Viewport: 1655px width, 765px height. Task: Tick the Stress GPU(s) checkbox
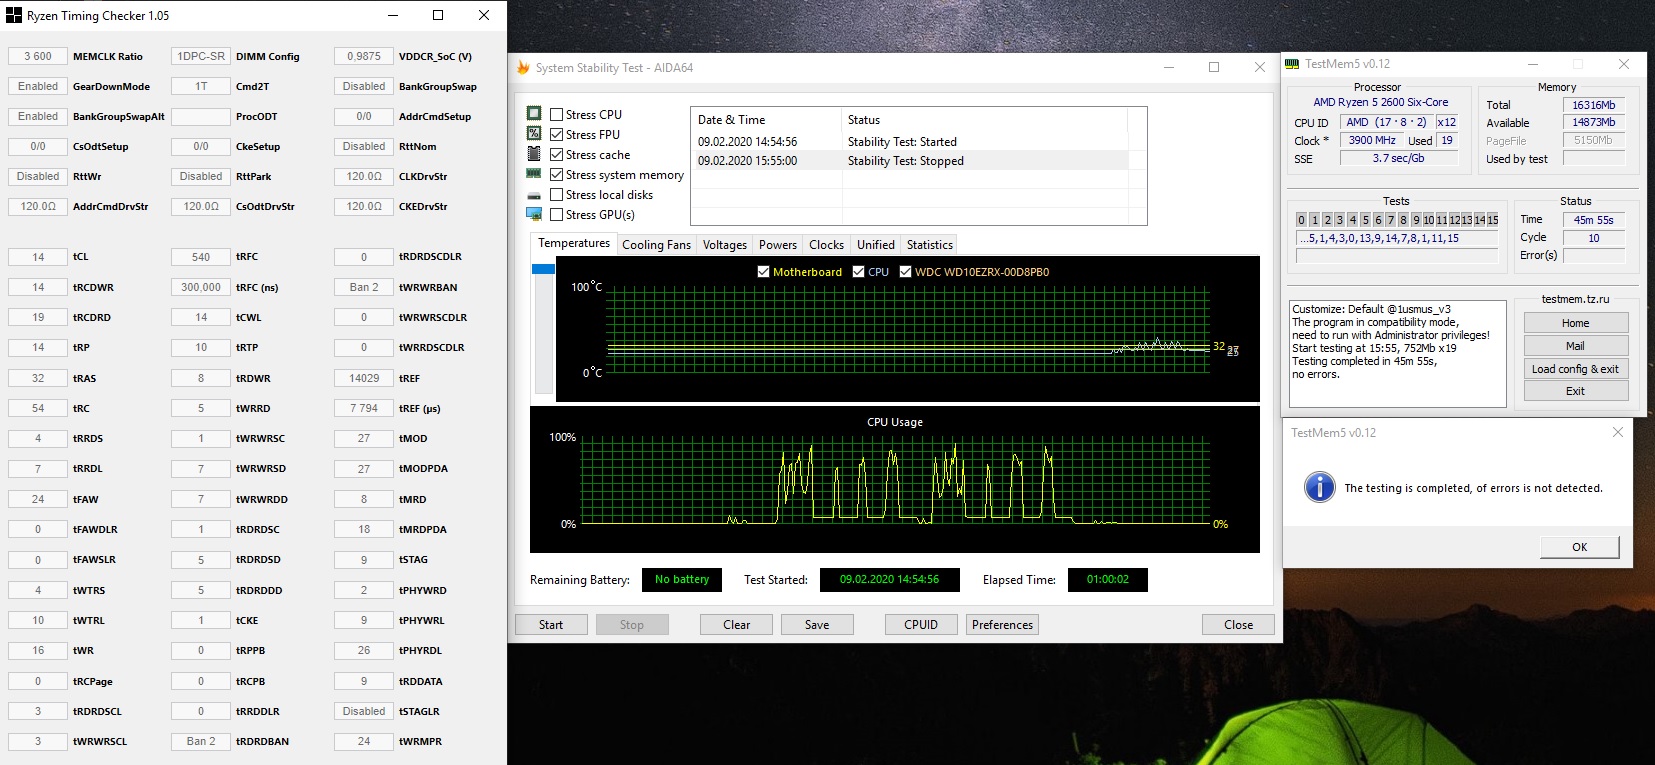(557, 214)
